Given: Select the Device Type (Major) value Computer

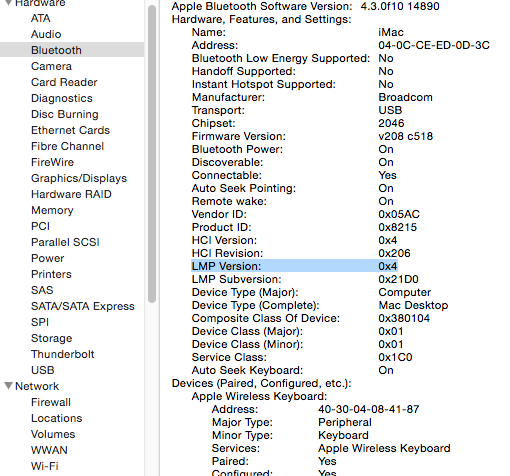Looking at the screenshot, I should 404,292.
